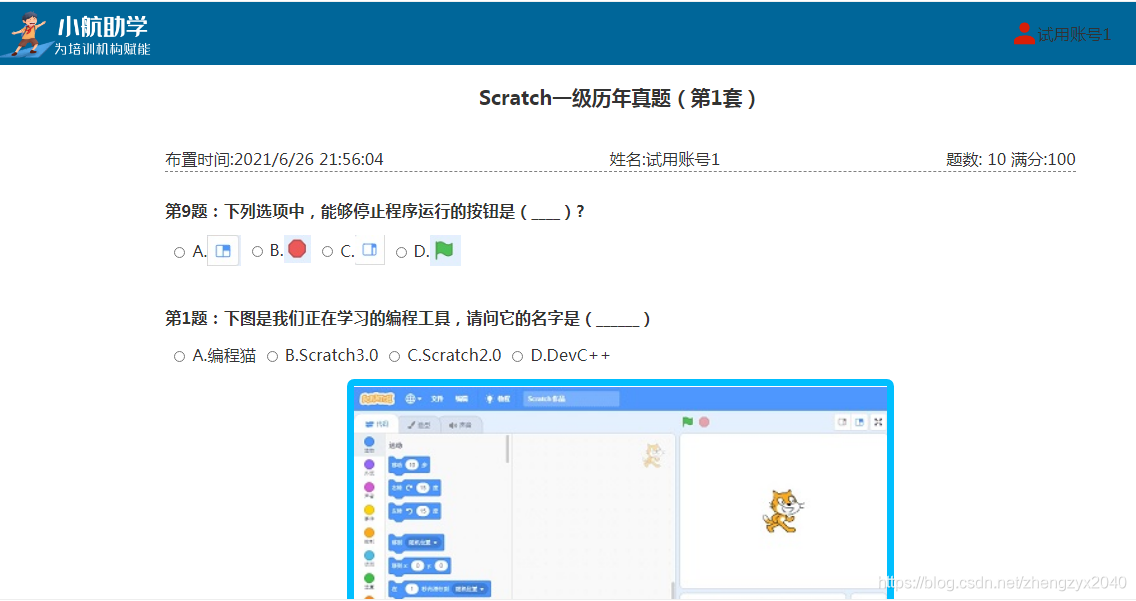This screenshot has height=601, width=1136.
Task: Open the globe language dropdown in Scratch
Action: (x=413, y=399)
